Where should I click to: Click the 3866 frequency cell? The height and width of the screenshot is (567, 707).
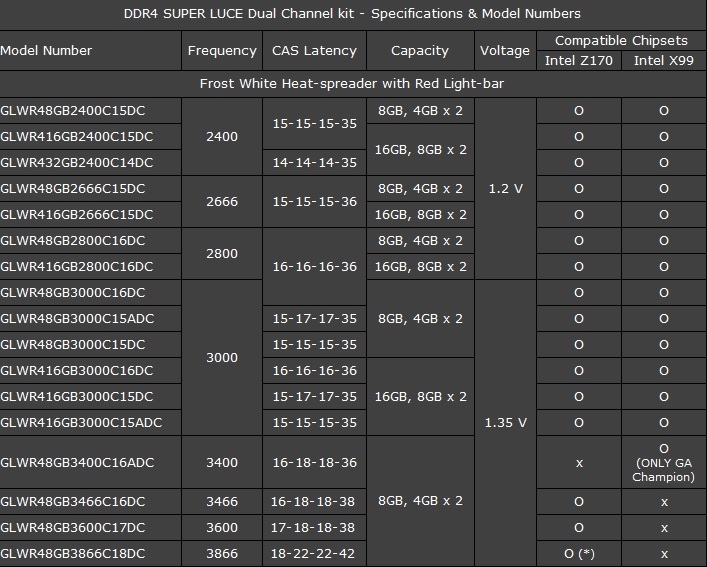tap(222, 554)
